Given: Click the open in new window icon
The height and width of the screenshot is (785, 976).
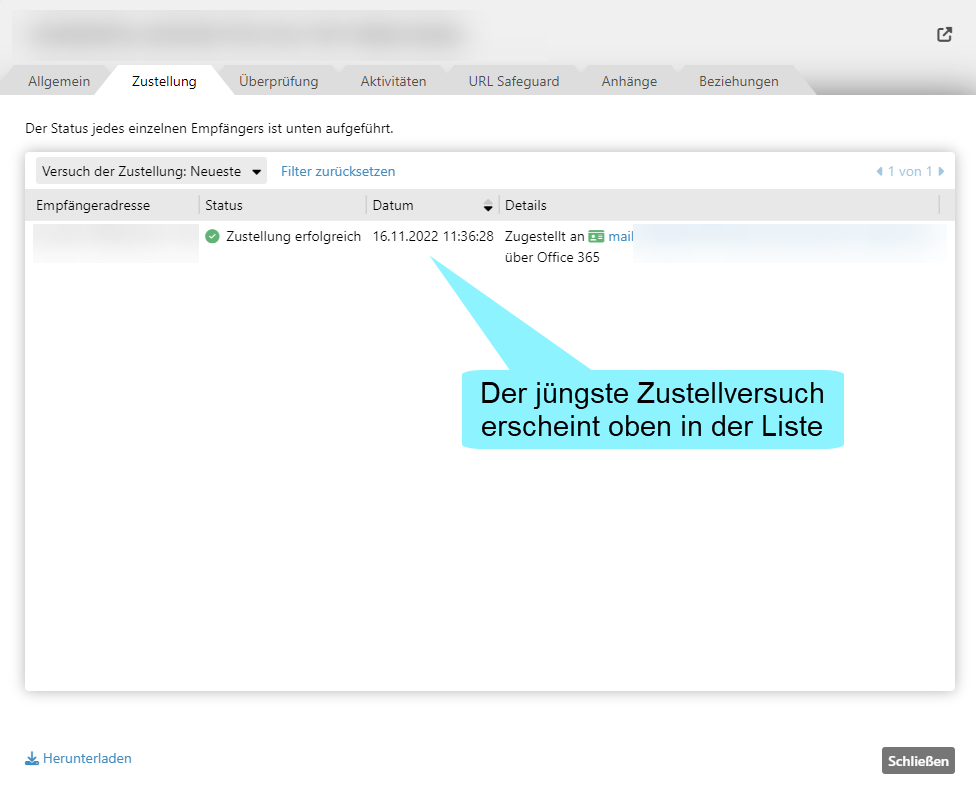Looking at the screenshot, I should 944,35.
